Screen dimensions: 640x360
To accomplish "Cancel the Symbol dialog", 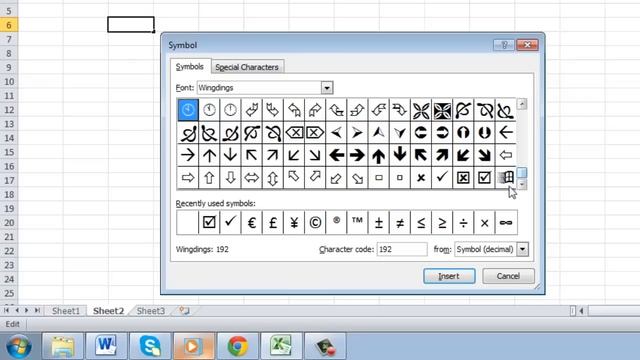I will coord(508,276).
